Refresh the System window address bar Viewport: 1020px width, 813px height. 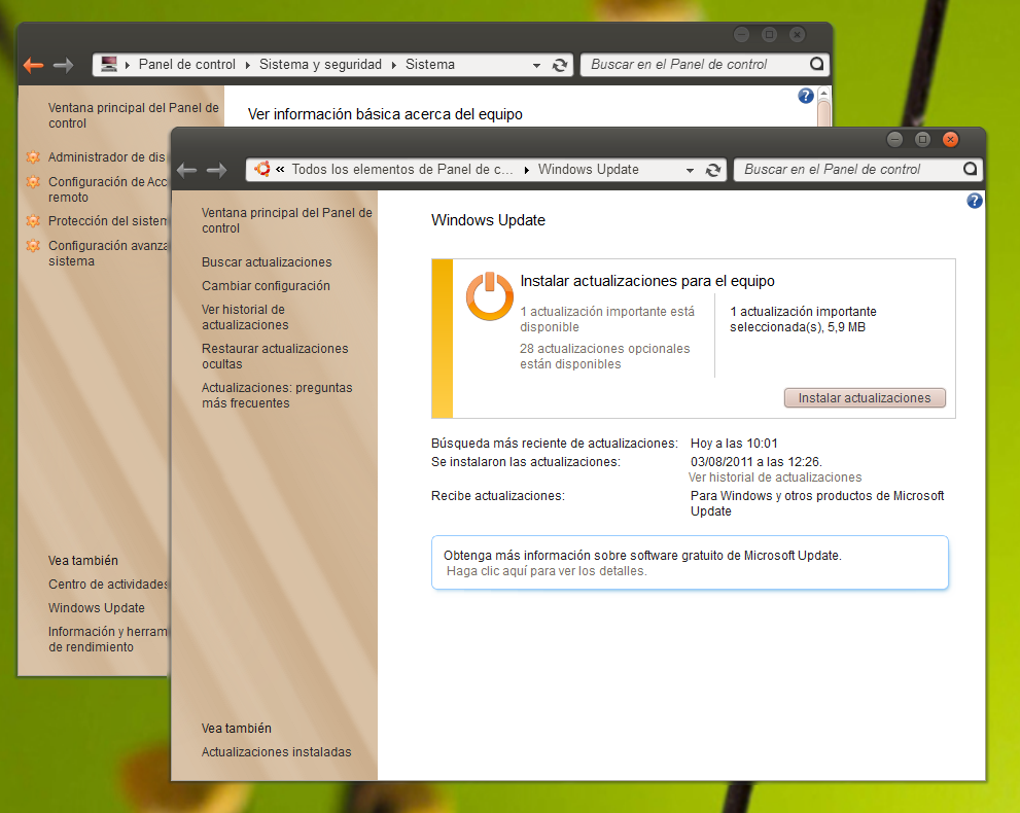559,65
